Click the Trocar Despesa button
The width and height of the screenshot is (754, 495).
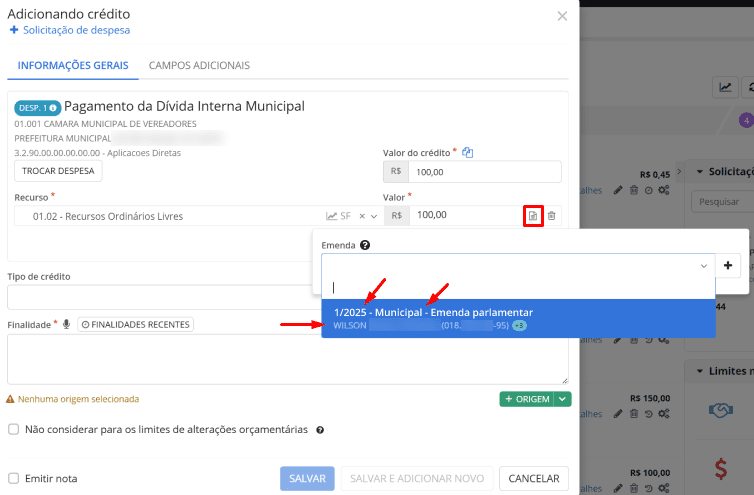[58, 171]
